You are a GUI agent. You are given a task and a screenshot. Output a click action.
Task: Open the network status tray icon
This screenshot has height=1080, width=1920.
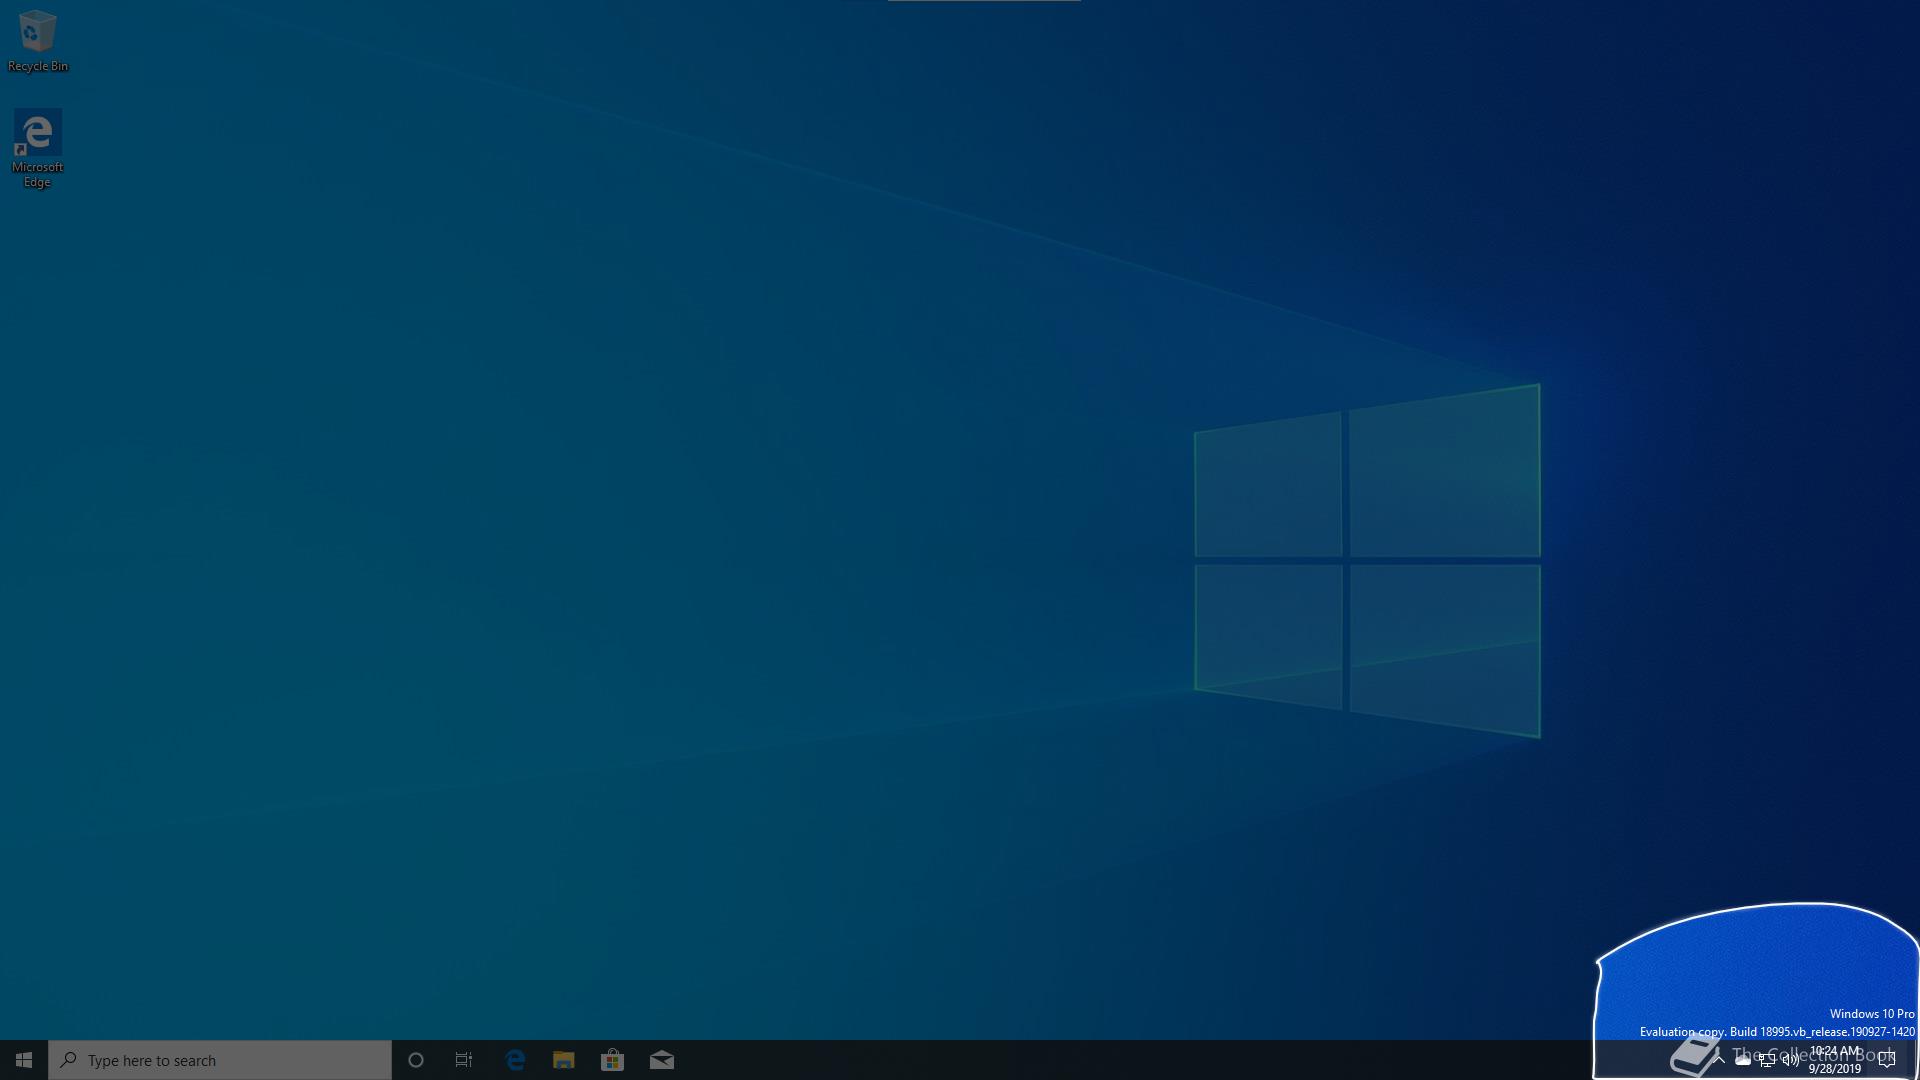(1767, 1060)
